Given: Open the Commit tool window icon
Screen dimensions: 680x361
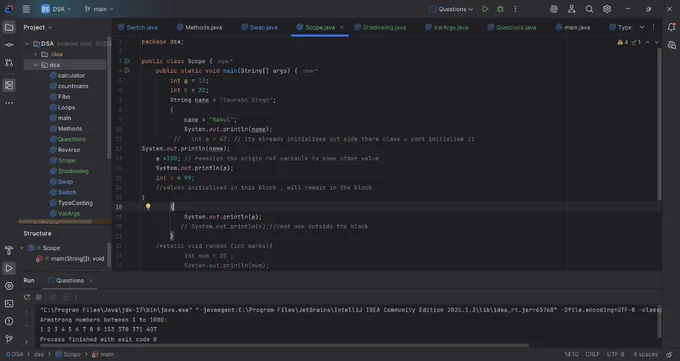Looking at the screenshot, I should click(x=9, y=45).
